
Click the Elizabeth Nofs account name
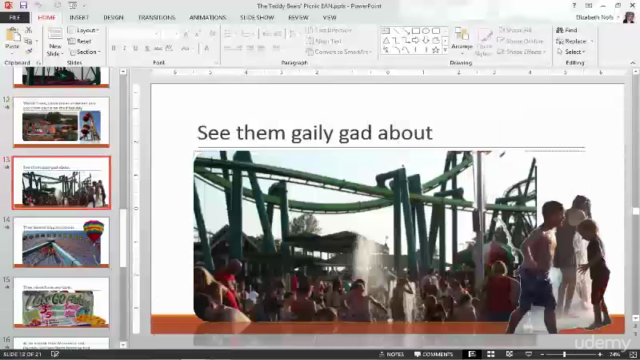[x=594, y=18]
